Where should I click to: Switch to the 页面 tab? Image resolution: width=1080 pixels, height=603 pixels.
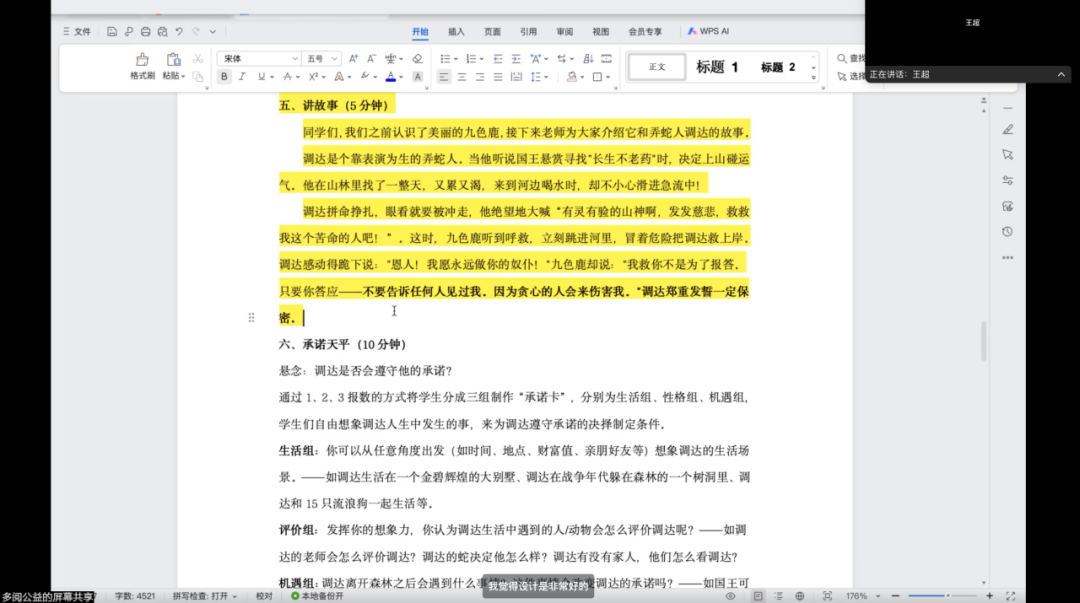(x=492, y=32)
